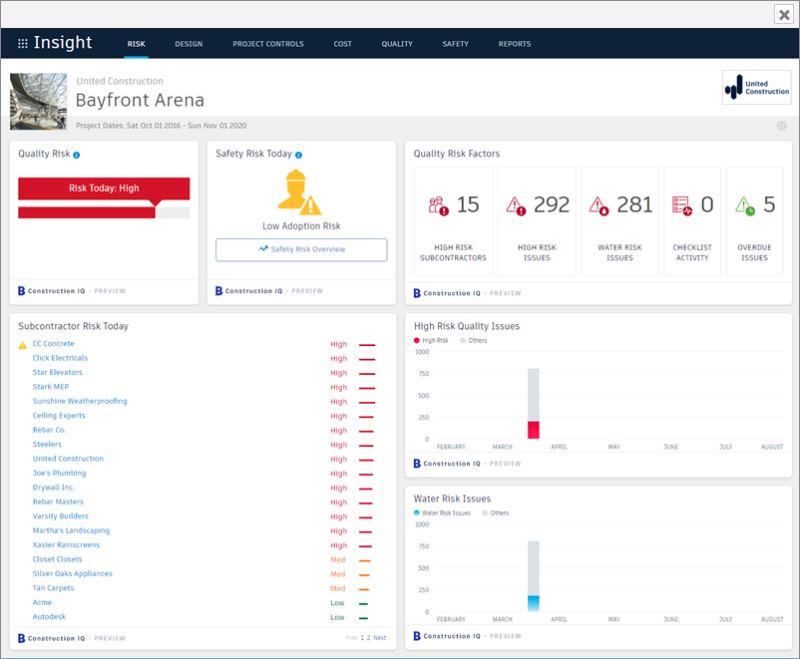
Task: Click the Safety Risk Today info icon
Action: pyautogui.click(x=298, y=155)
